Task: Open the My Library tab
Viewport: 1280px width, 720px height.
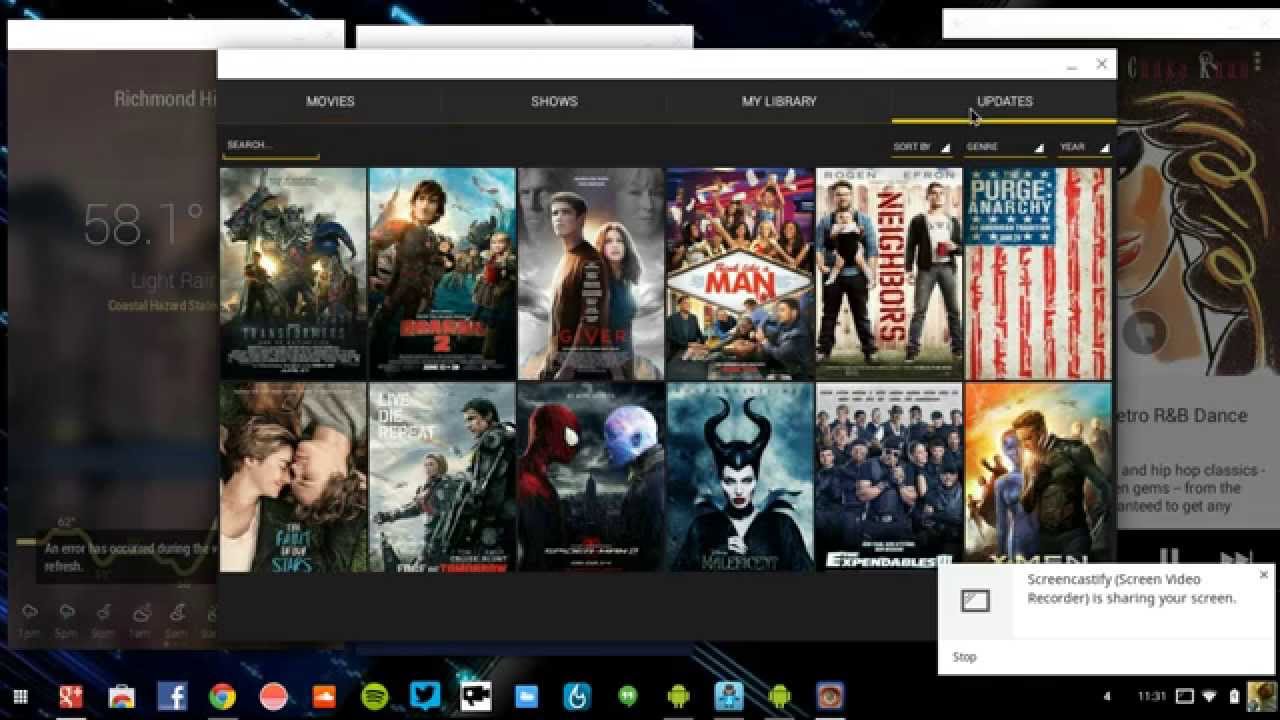Action: tap(779, 101)
